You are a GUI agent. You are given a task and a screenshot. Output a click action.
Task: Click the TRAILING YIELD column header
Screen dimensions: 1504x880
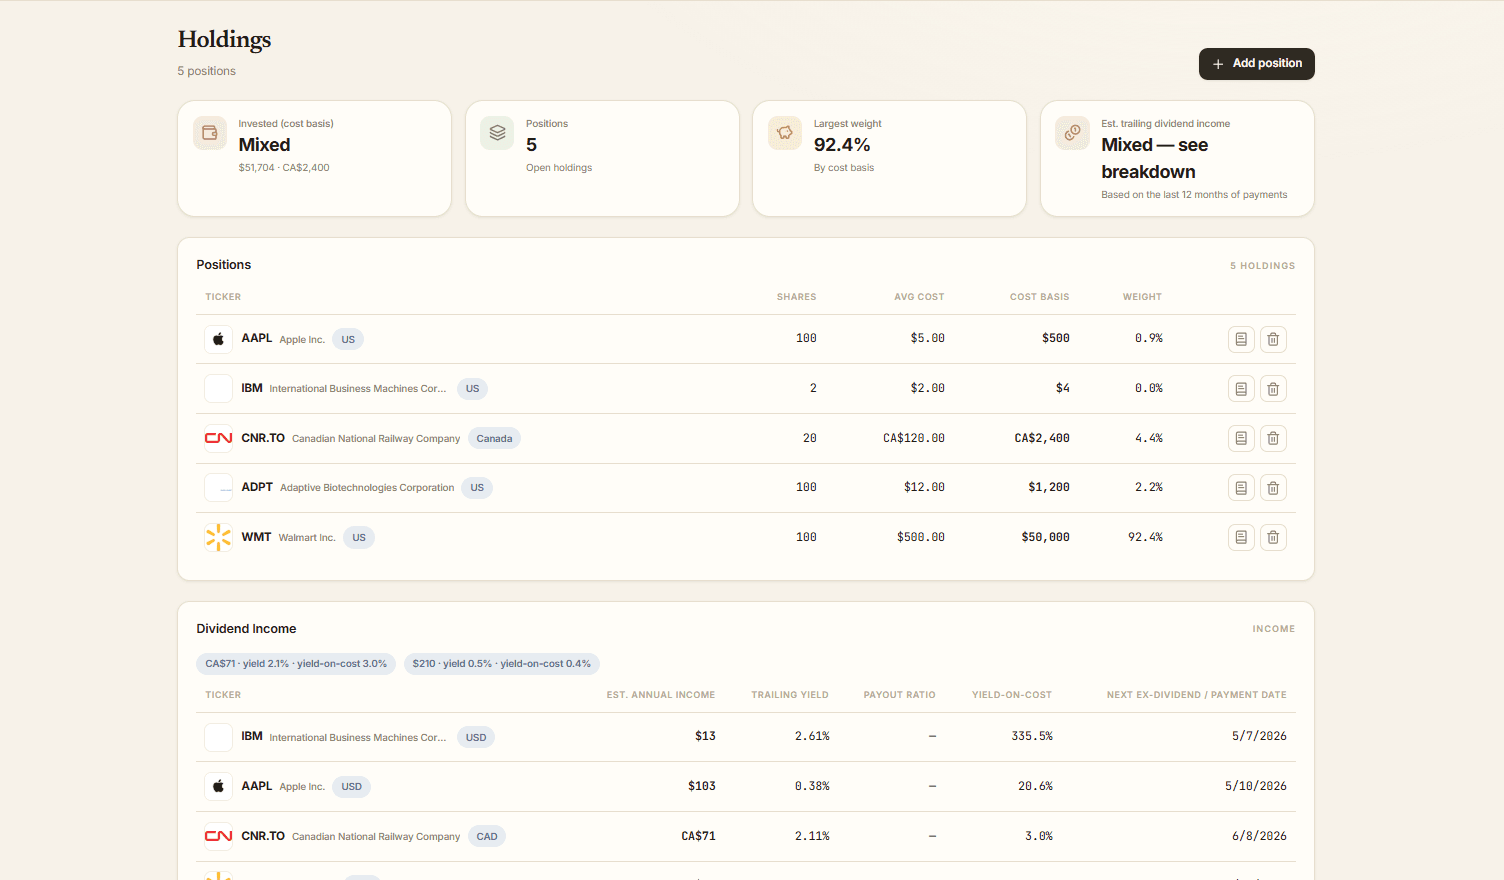click(790, 695)
